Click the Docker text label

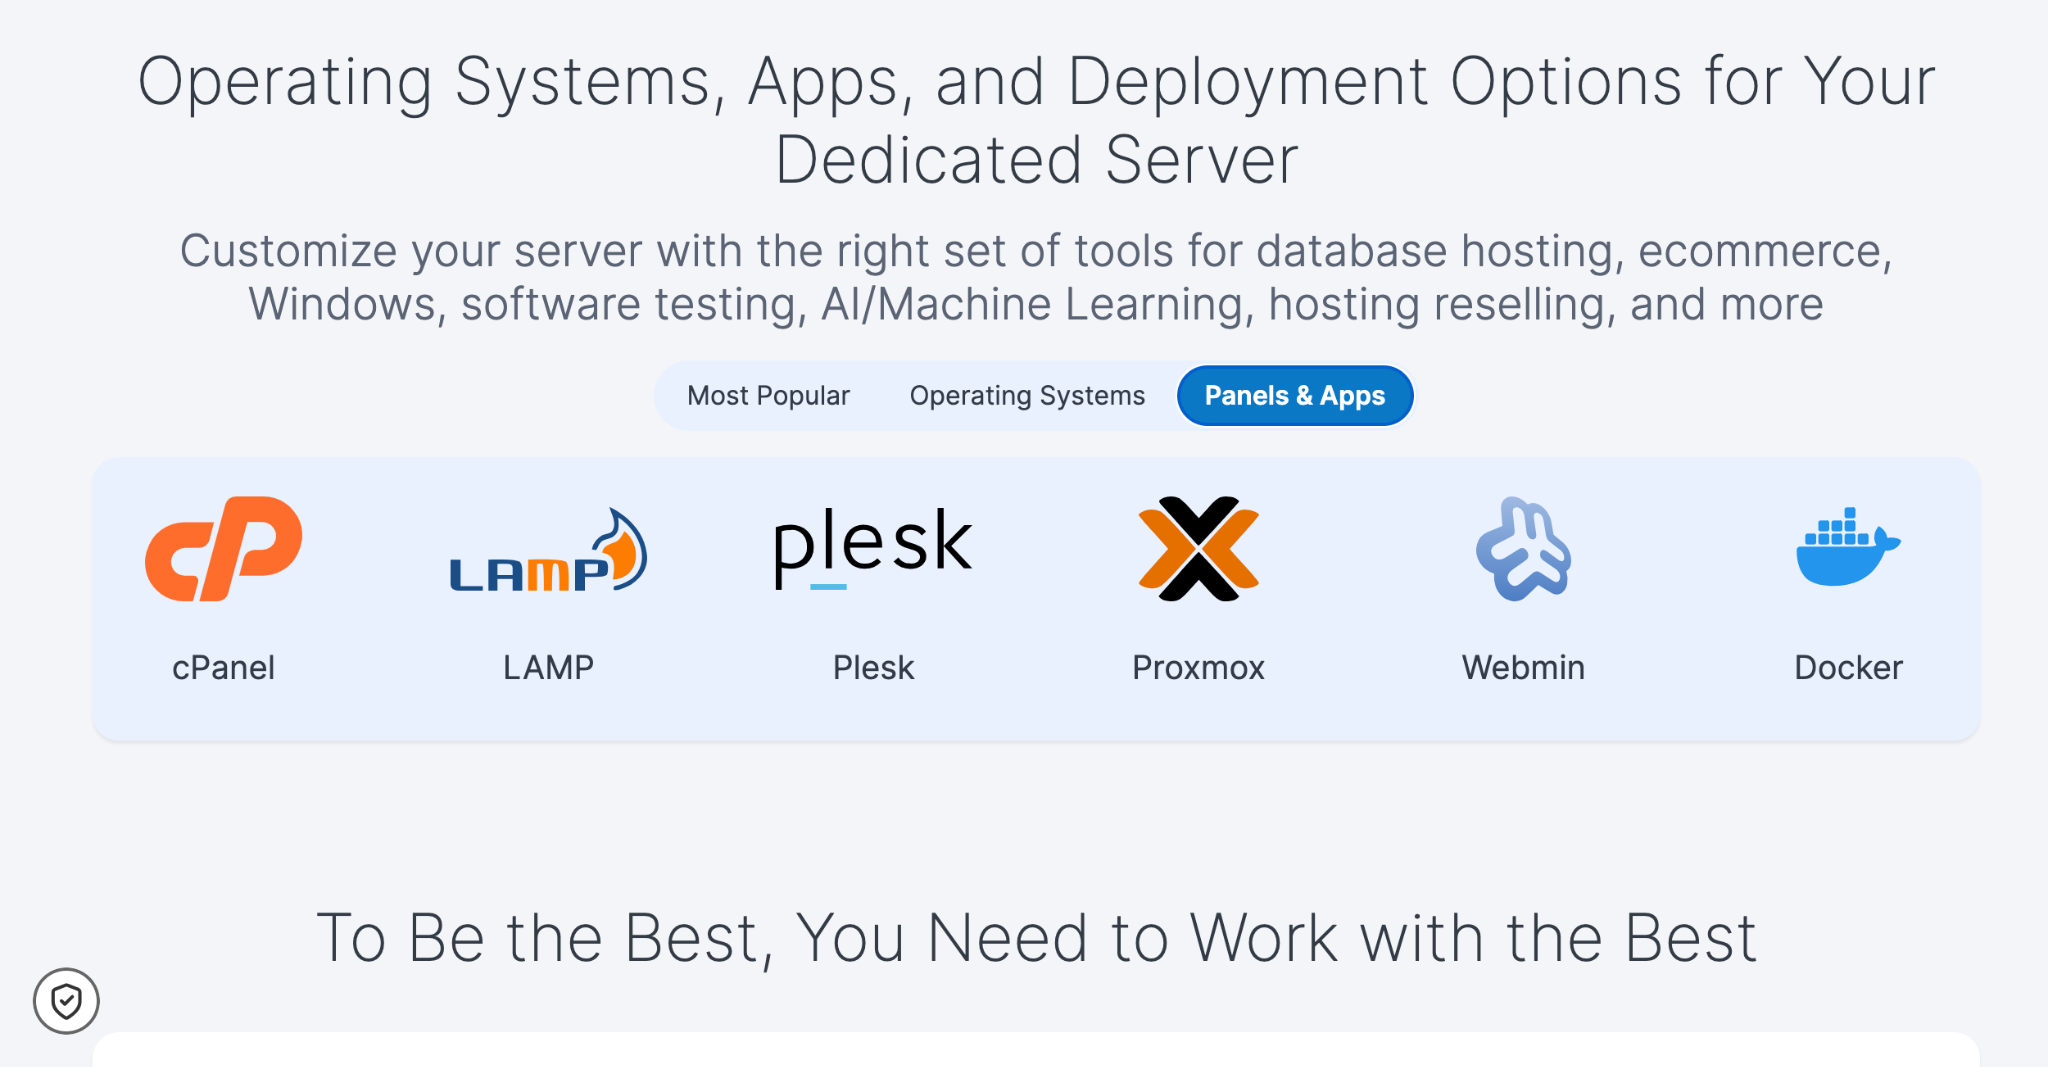click(1848, 667)
